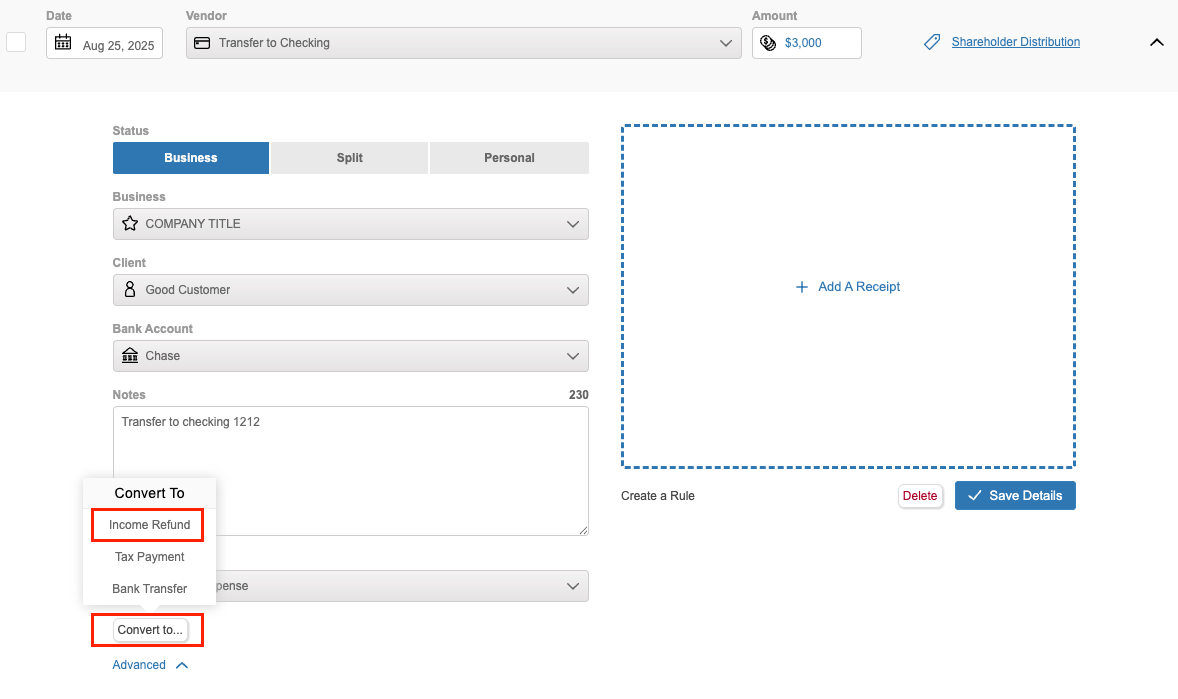
Task: Click the calendar icon in Date field
Action: [63, 43]
